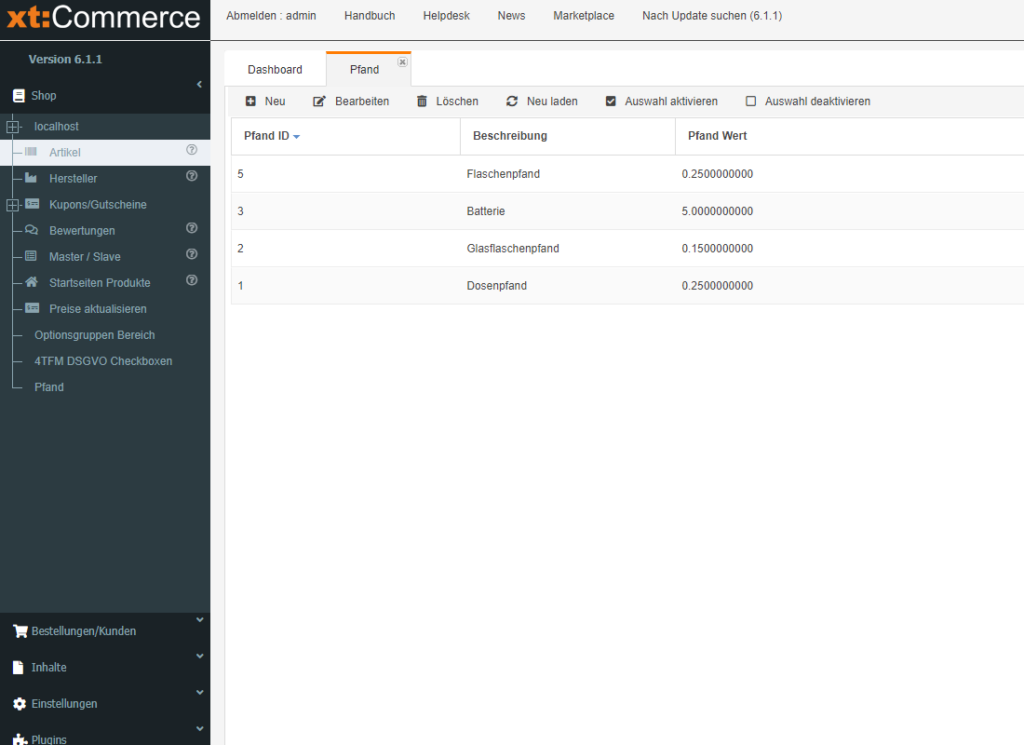Click help icon beside Bewertungen
This screenshot has height=745, width=1024.
click(x=192, y=228)
